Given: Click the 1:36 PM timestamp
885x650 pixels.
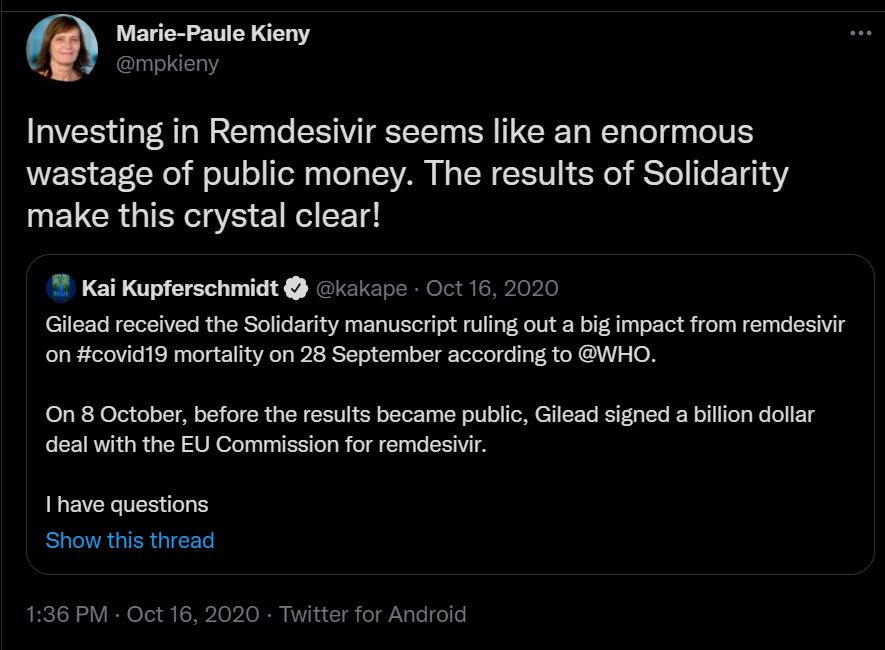Looking at the screenshot, I should pyautogui.click(x=67, y=614).
